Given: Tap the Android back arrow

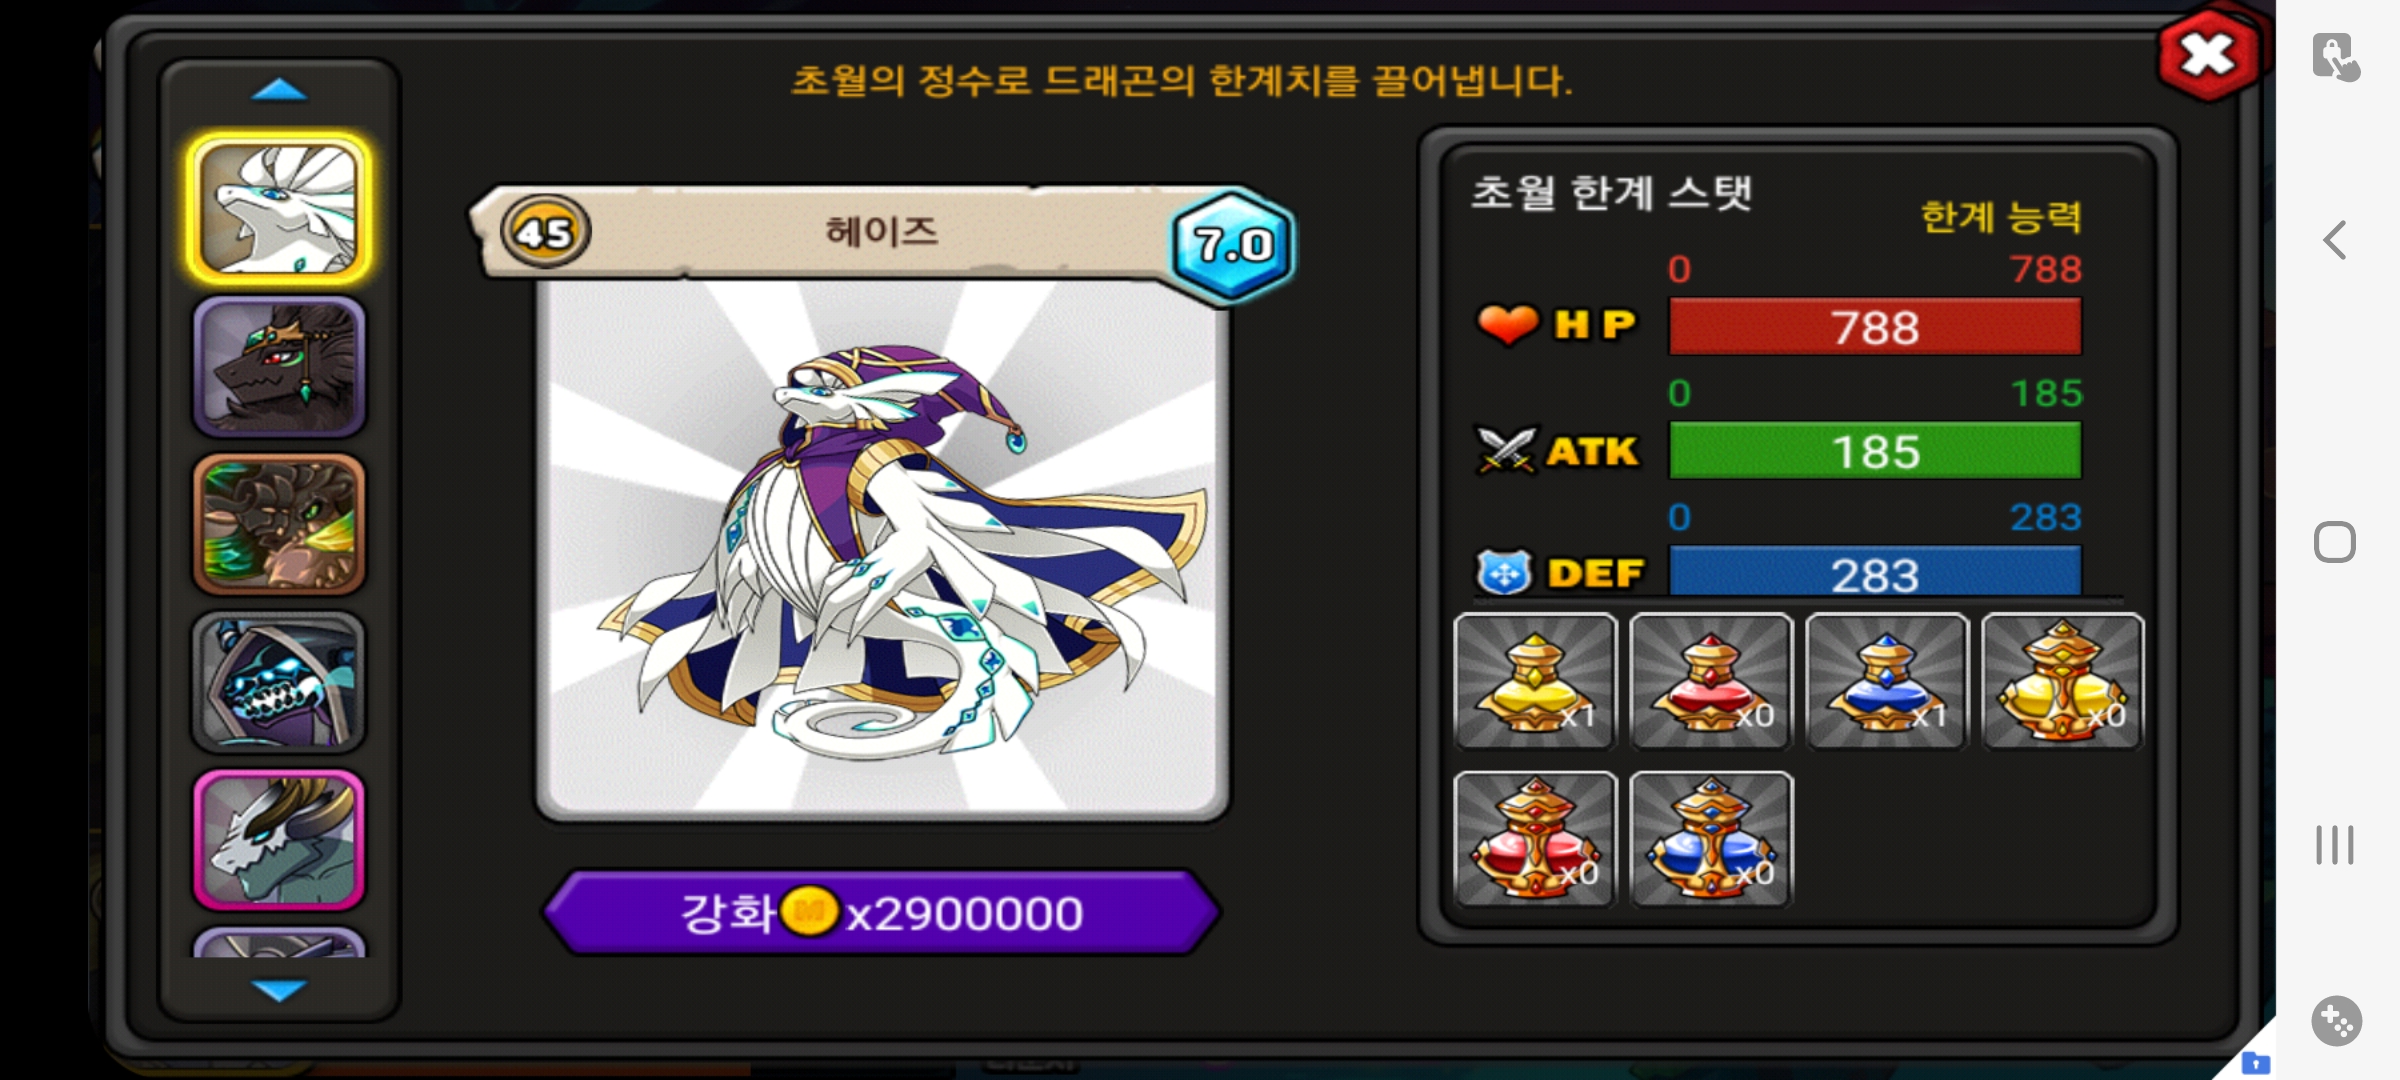Looking at the screenshot, I should [2335, 240].
